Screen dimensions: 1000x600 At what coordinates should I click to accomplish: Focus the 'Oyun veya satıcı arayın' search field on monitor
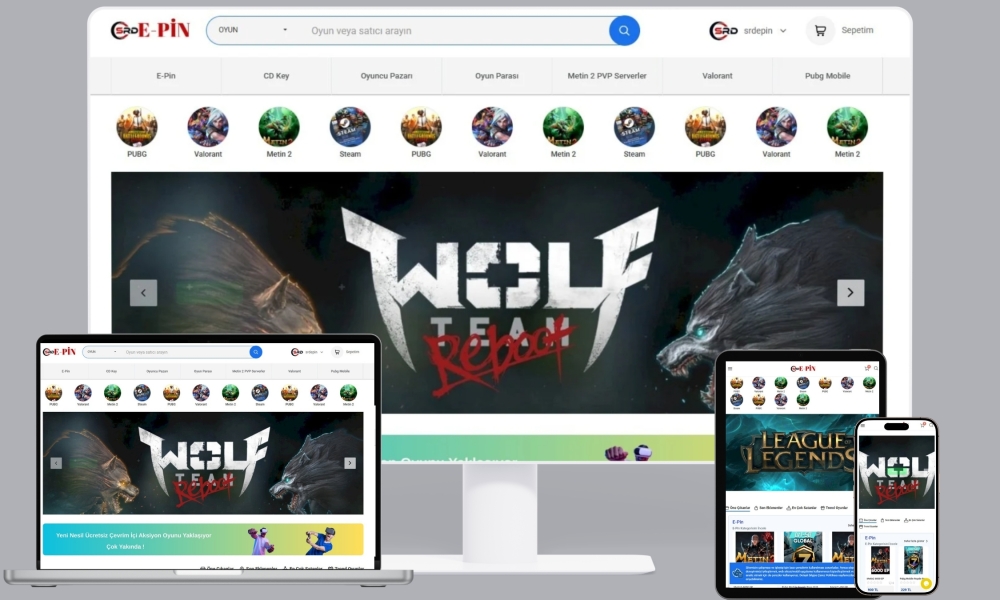(456, 31)
